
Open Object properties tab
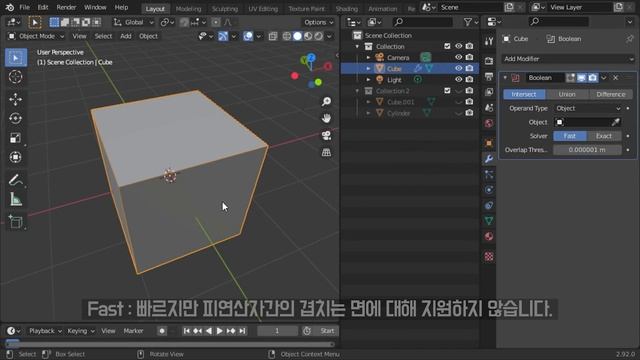click(489, 143)
